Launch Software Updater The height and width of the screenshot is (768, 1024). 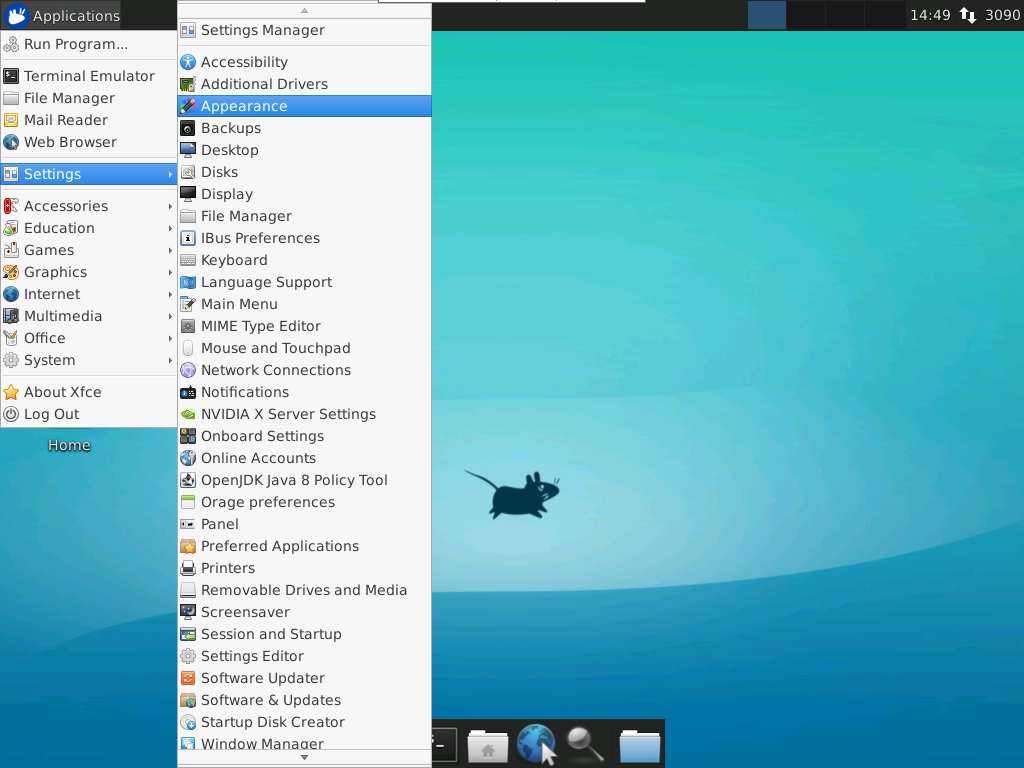point(304,679)
